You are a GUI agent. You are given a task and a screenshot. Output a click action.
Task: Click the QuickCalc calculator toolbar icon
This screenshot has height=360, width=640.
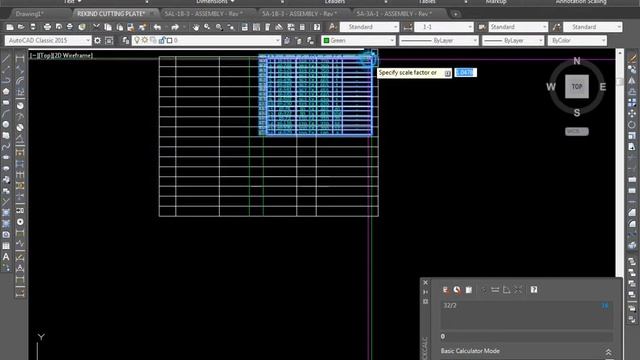[x=302, y=27]
